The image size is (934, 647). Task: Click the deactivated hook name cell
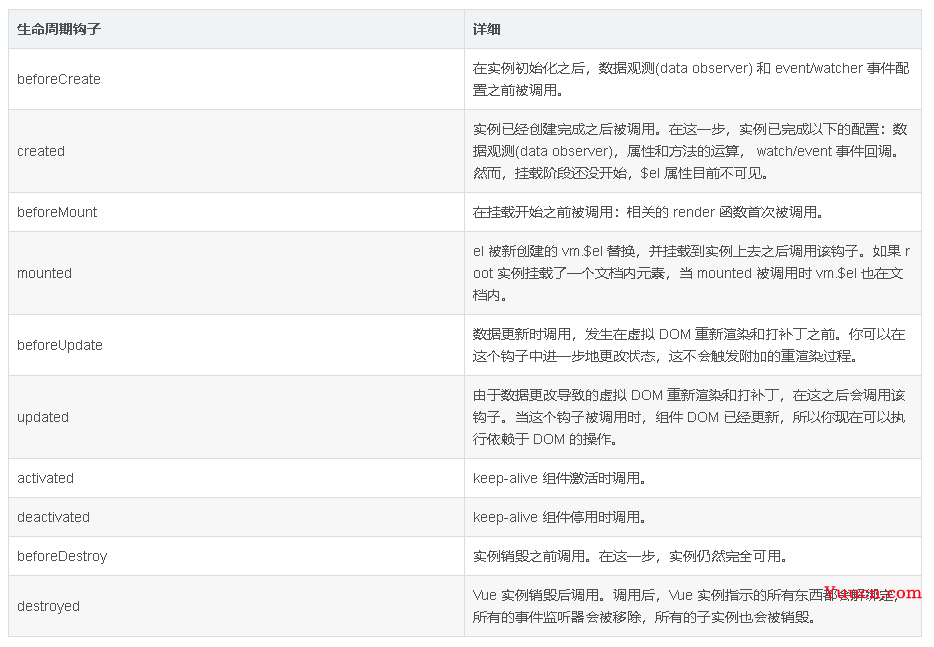tap(54, 517)
